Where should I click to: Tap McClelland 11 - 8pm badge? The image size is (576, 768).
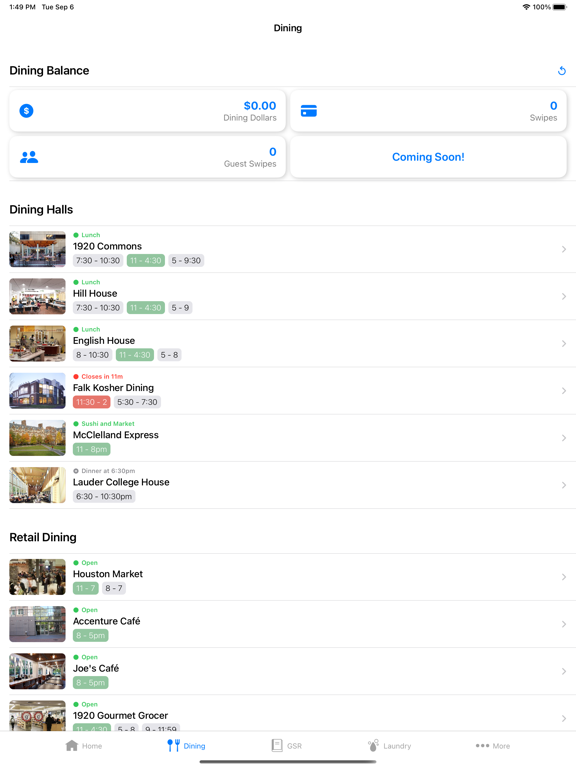coord(92,449)
